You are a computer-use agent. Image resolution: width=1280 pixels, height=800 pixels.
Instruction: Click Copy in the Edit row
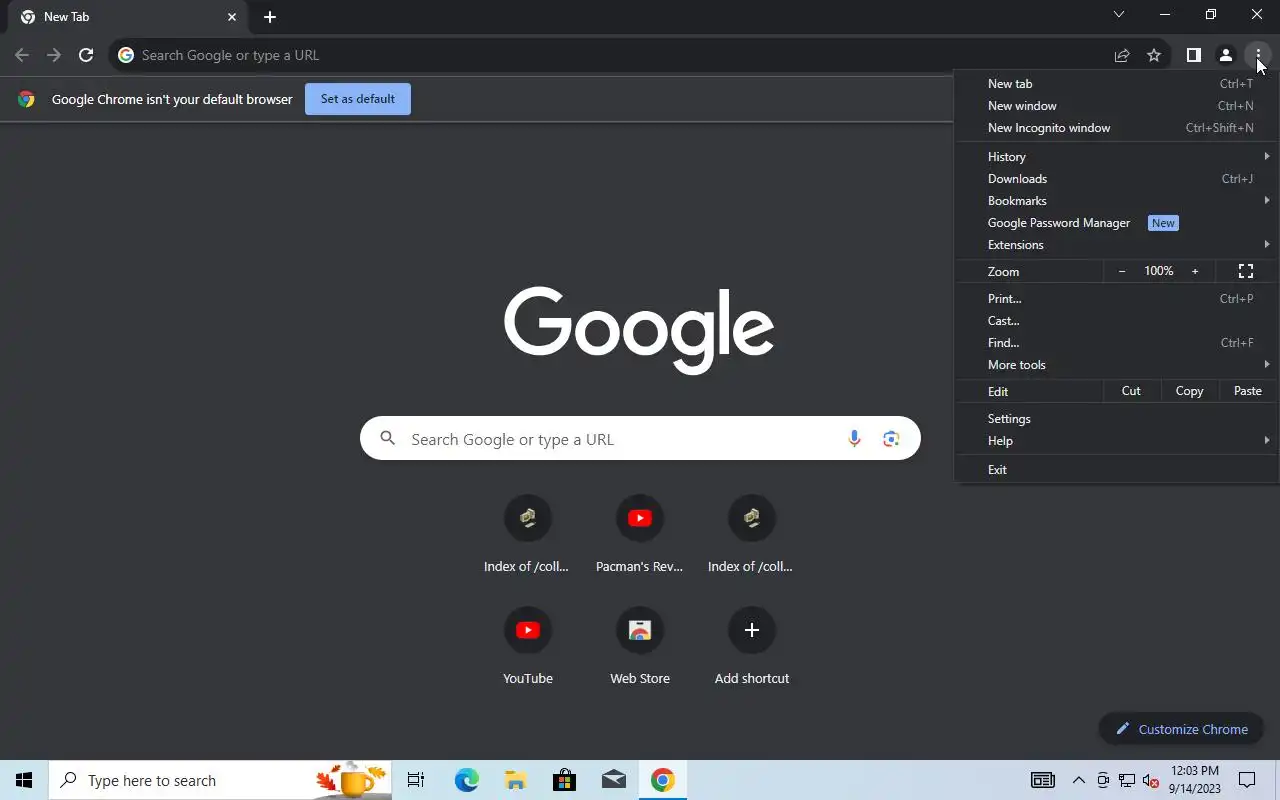1189,392
